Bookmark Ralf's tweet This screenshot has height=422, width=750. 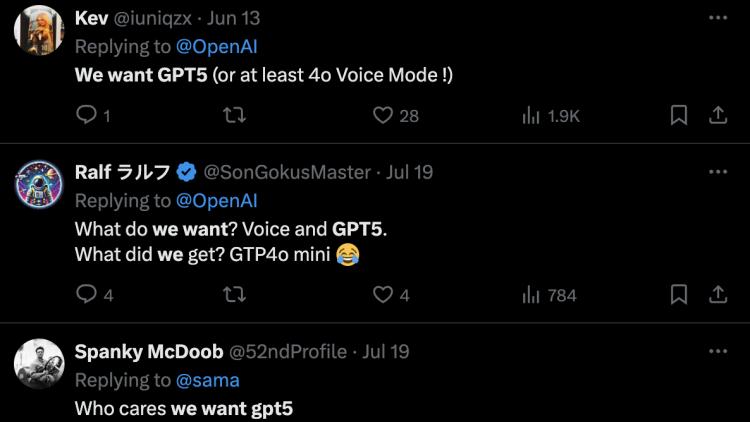click(679, 295)
